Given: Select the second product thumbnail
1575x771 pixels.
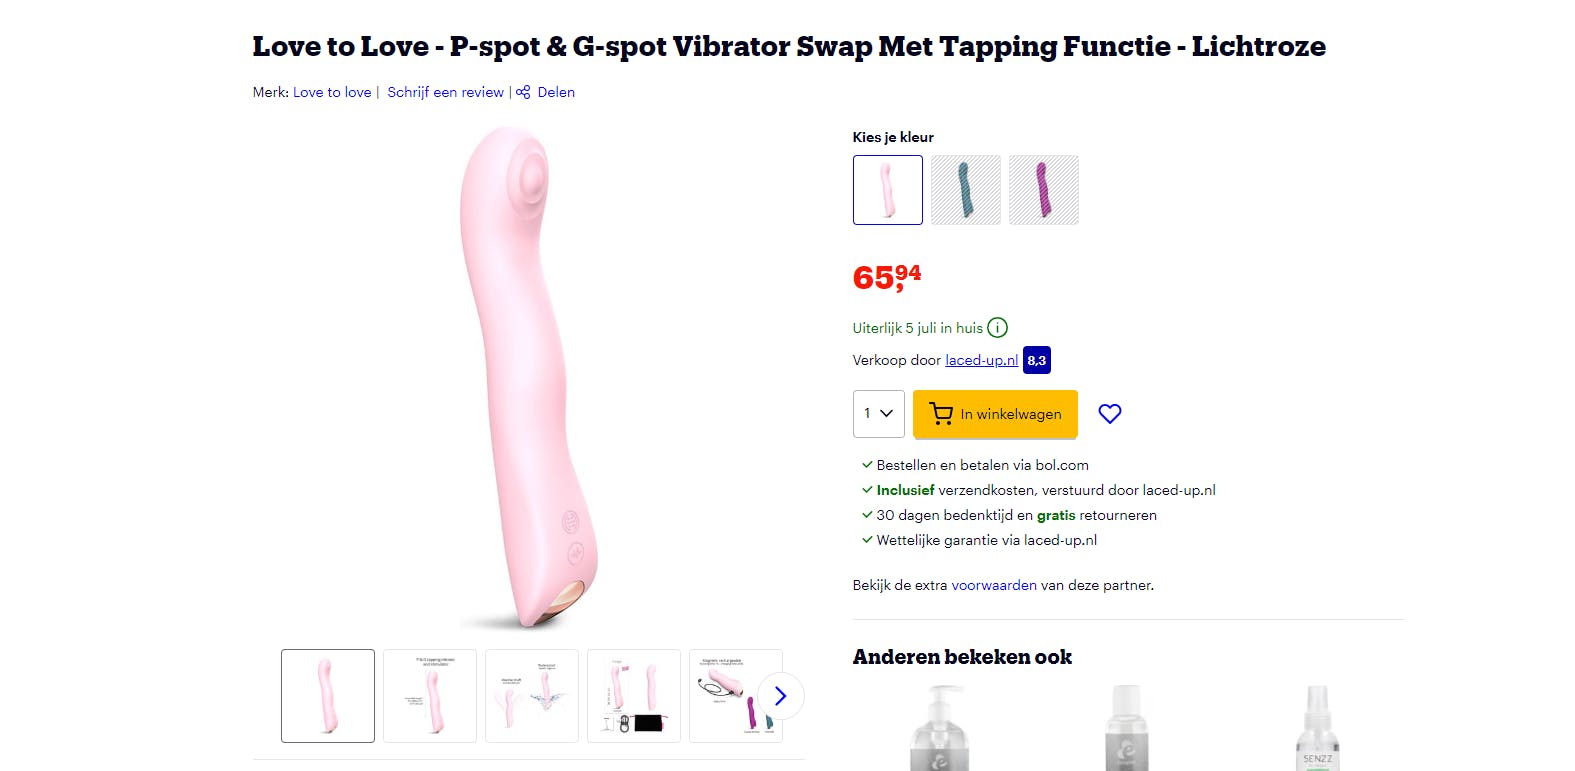Looking at the screenshot, I should tap(430, 696).
